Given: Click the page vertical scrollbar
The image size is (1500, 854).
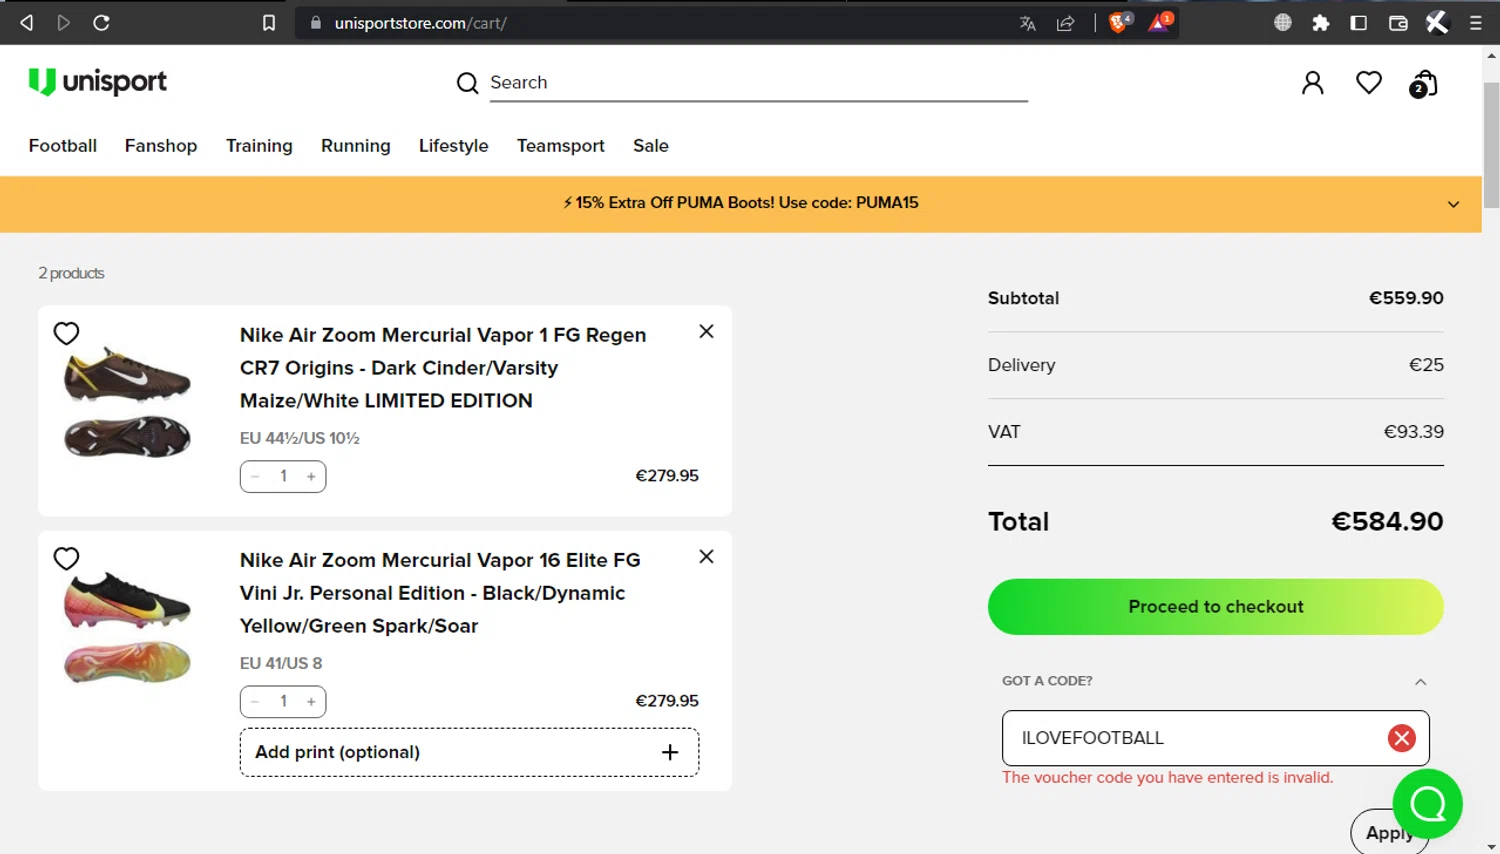Looking at the screenshot, I should [x=1491, y=146].
